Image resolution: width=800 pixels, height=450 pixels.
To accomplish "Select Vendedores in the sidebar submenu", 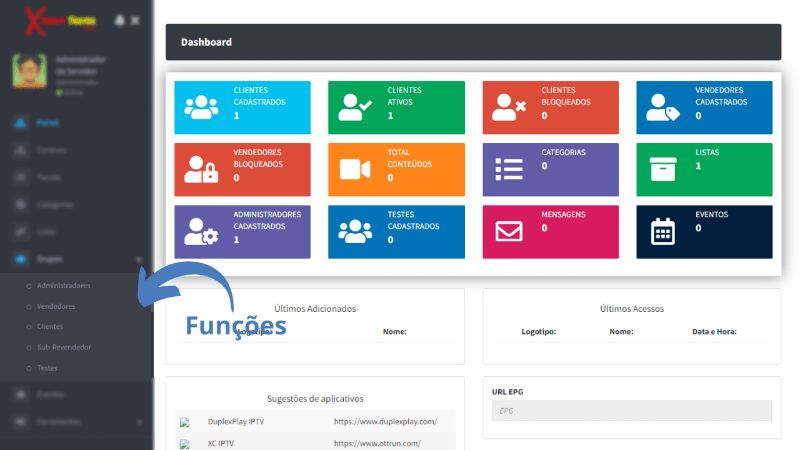I will click(56, 306).
